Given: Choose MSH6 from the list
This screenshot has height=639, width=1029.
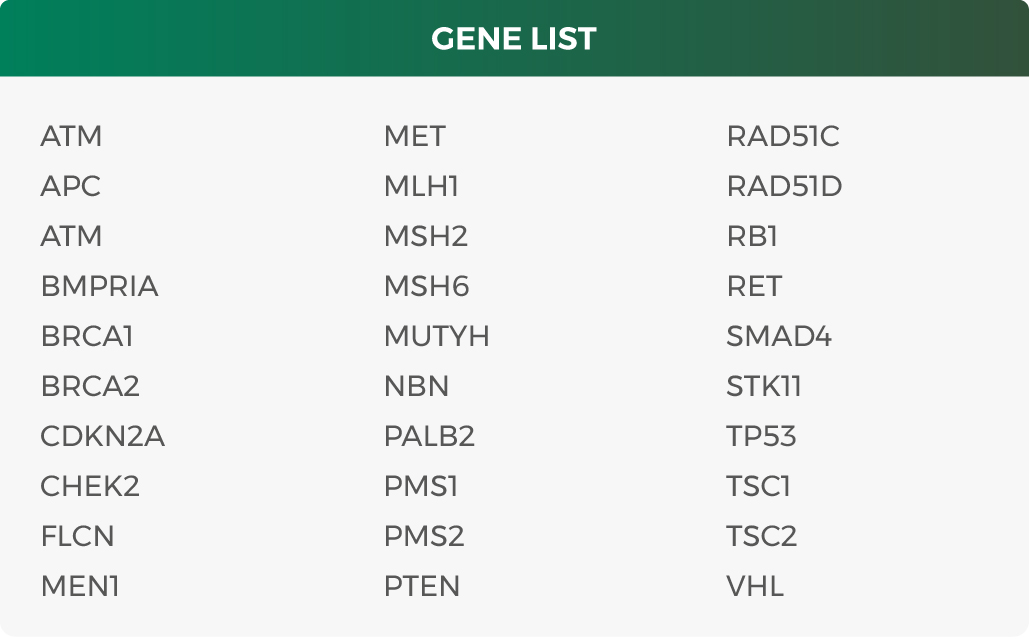Looking at the screenshot, I should pyautogui.click(x=427, y=286).
